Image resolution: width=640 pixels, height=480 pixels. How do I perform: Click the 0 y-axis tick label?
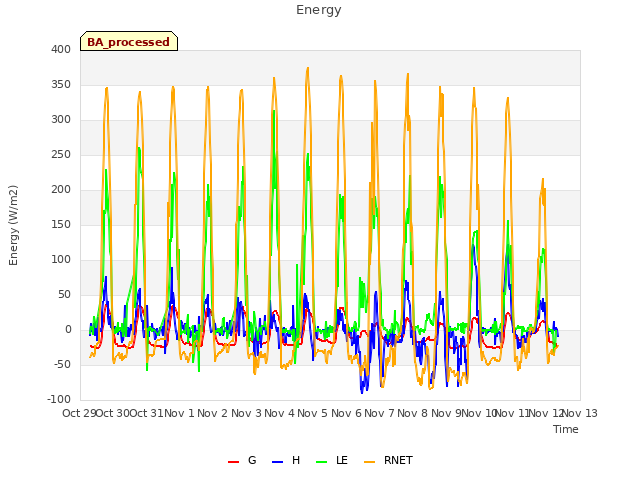pyautogui.click(x=68, y=329)
